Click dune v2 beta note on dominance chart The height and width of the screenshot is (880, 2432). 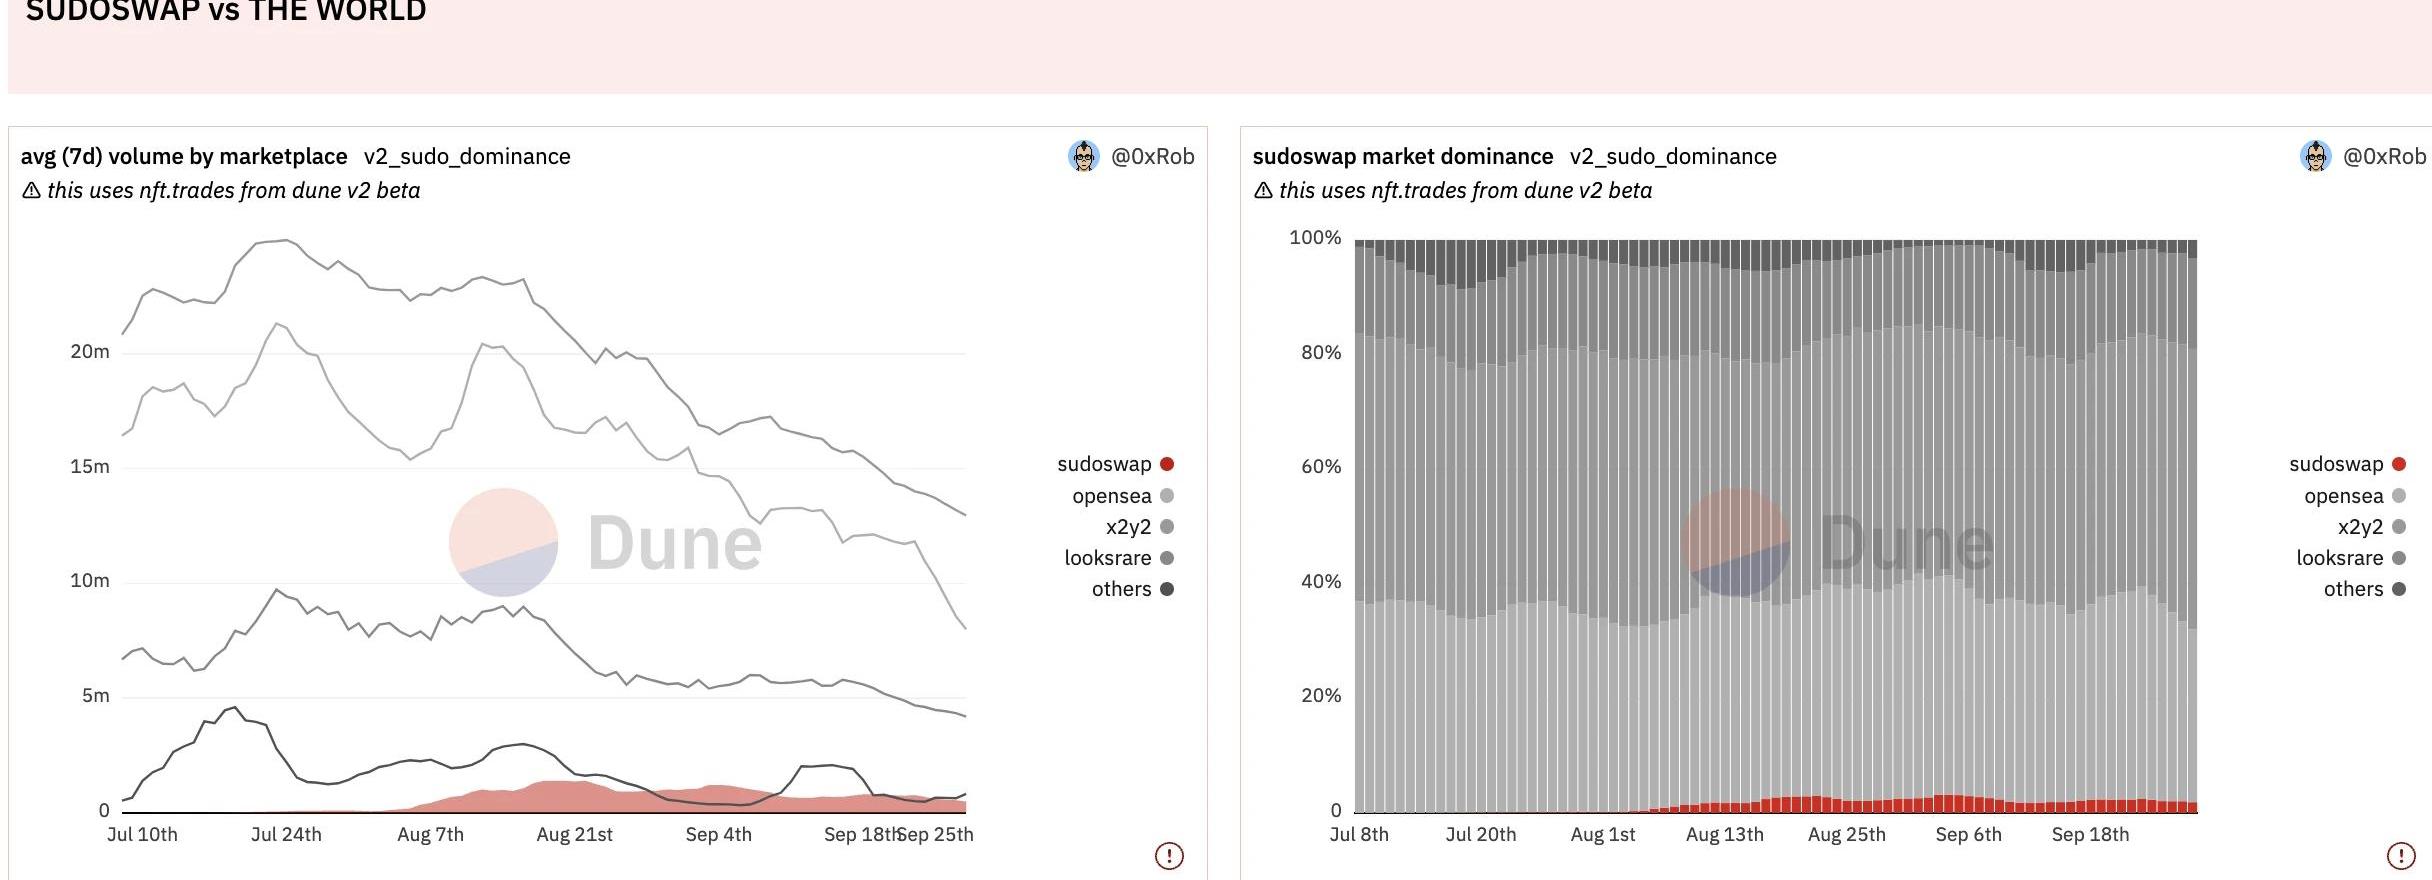click(x=1453, y=190)
